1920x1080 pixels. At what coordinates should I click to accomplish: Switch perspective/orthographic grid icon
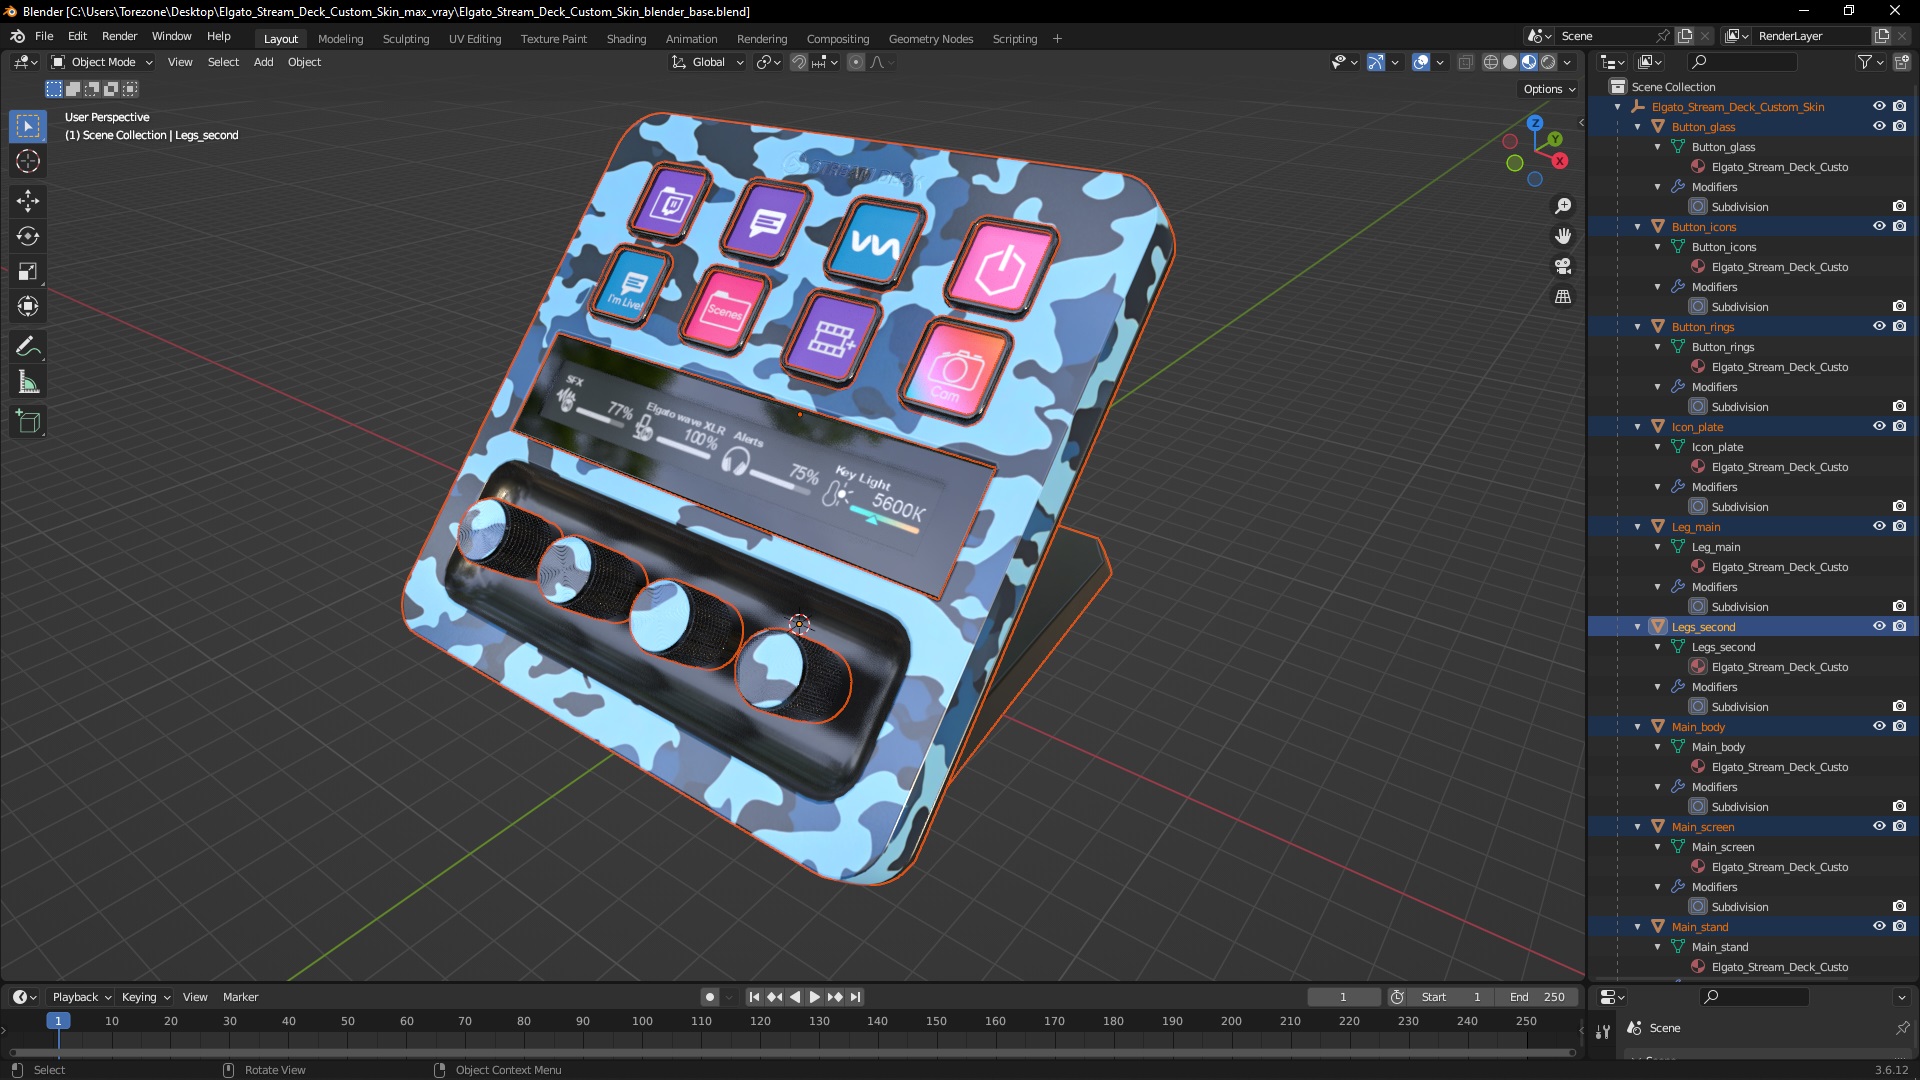[x=1563, y=297]
